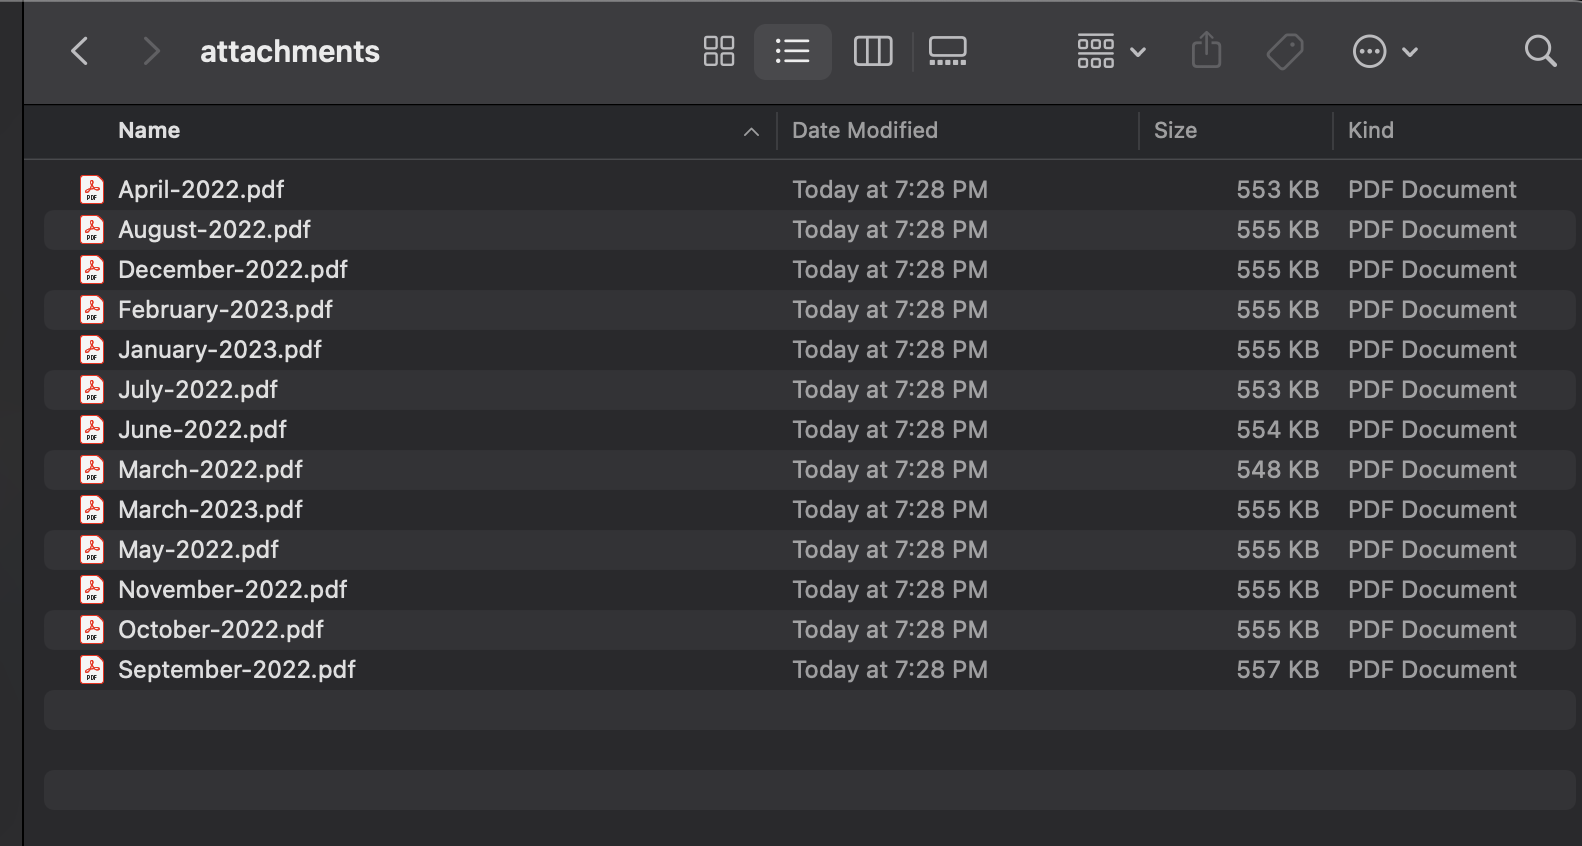The width and height of the screenshot is (1582, 846).
Task: Select the file name June-2022.pdf
Action: click(x=202, y=430)
